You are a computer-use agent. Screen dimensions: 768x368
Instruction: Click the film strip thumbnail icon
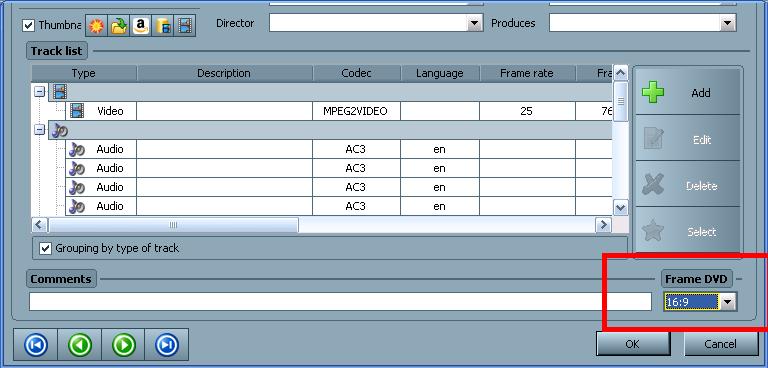tap(185, 25)
